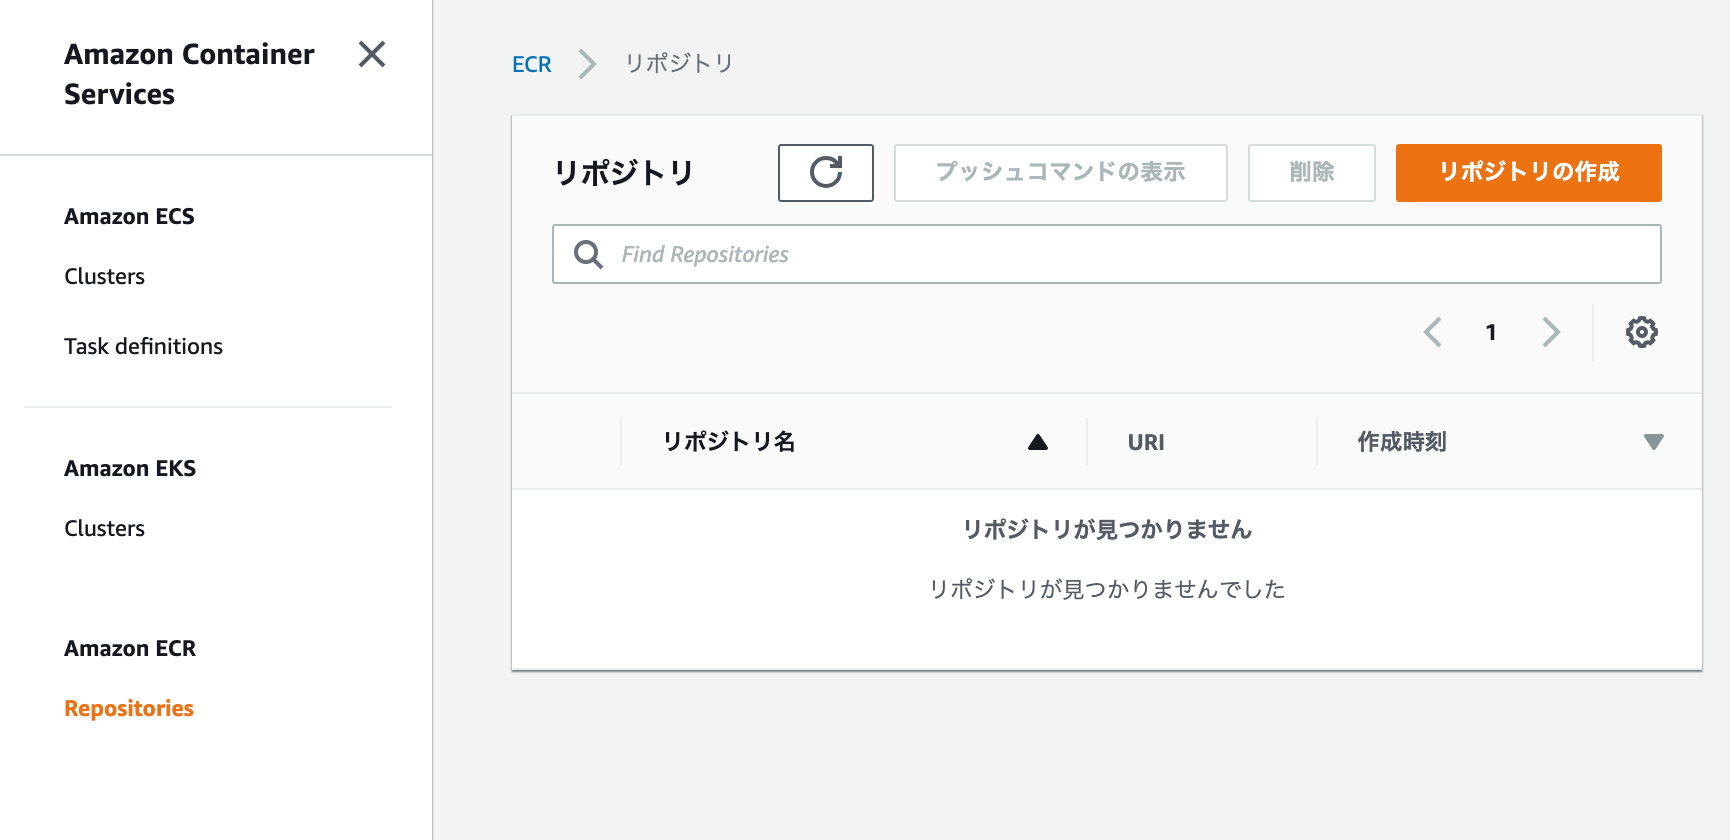Click the 削除 button
This screenshot has width=1730, height=840.
(x=1312, y=173)
